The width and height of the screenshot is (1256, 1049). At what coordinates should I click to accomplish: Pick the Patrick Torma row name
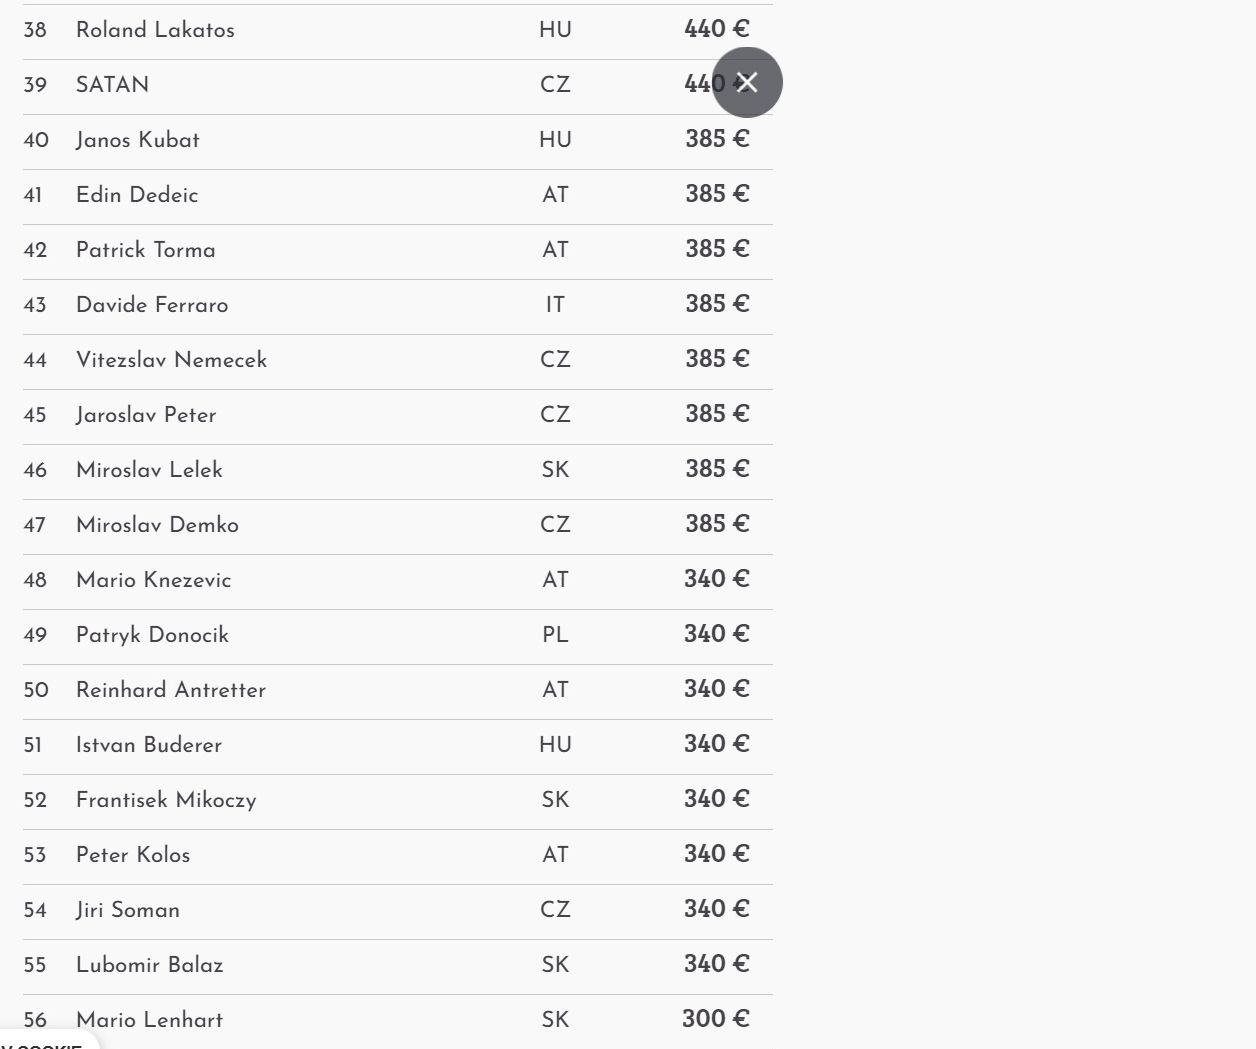tap(146, 250)
